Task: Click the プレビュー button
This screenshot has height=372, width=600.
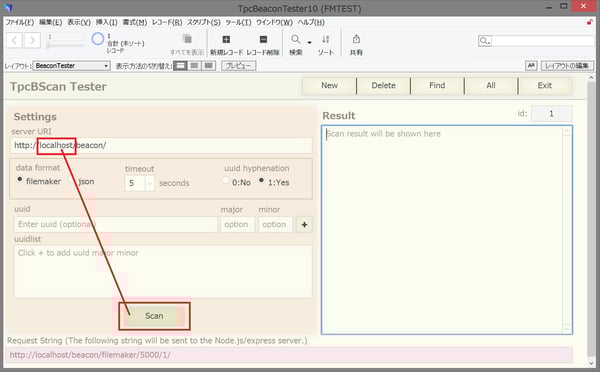Action: [x=239, y=66]
